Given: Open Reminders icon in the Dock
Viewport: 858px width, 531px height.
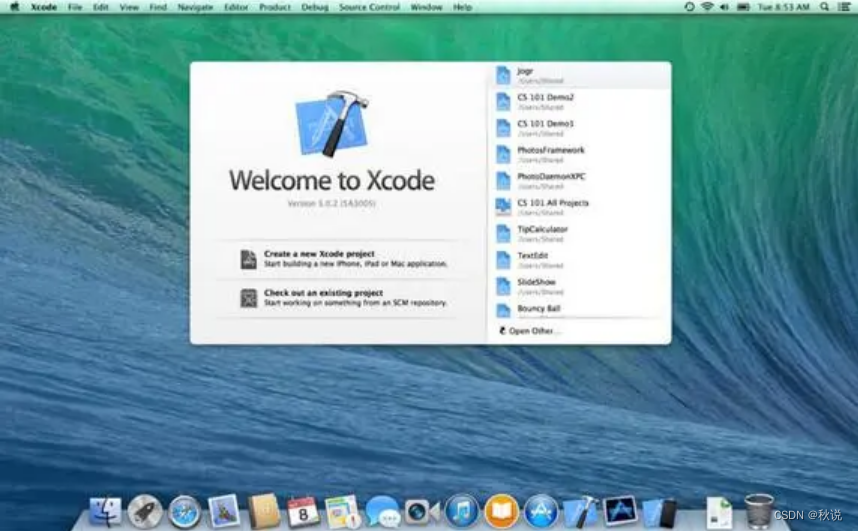Looking at the screenshot, I should (x=343, y=512).
